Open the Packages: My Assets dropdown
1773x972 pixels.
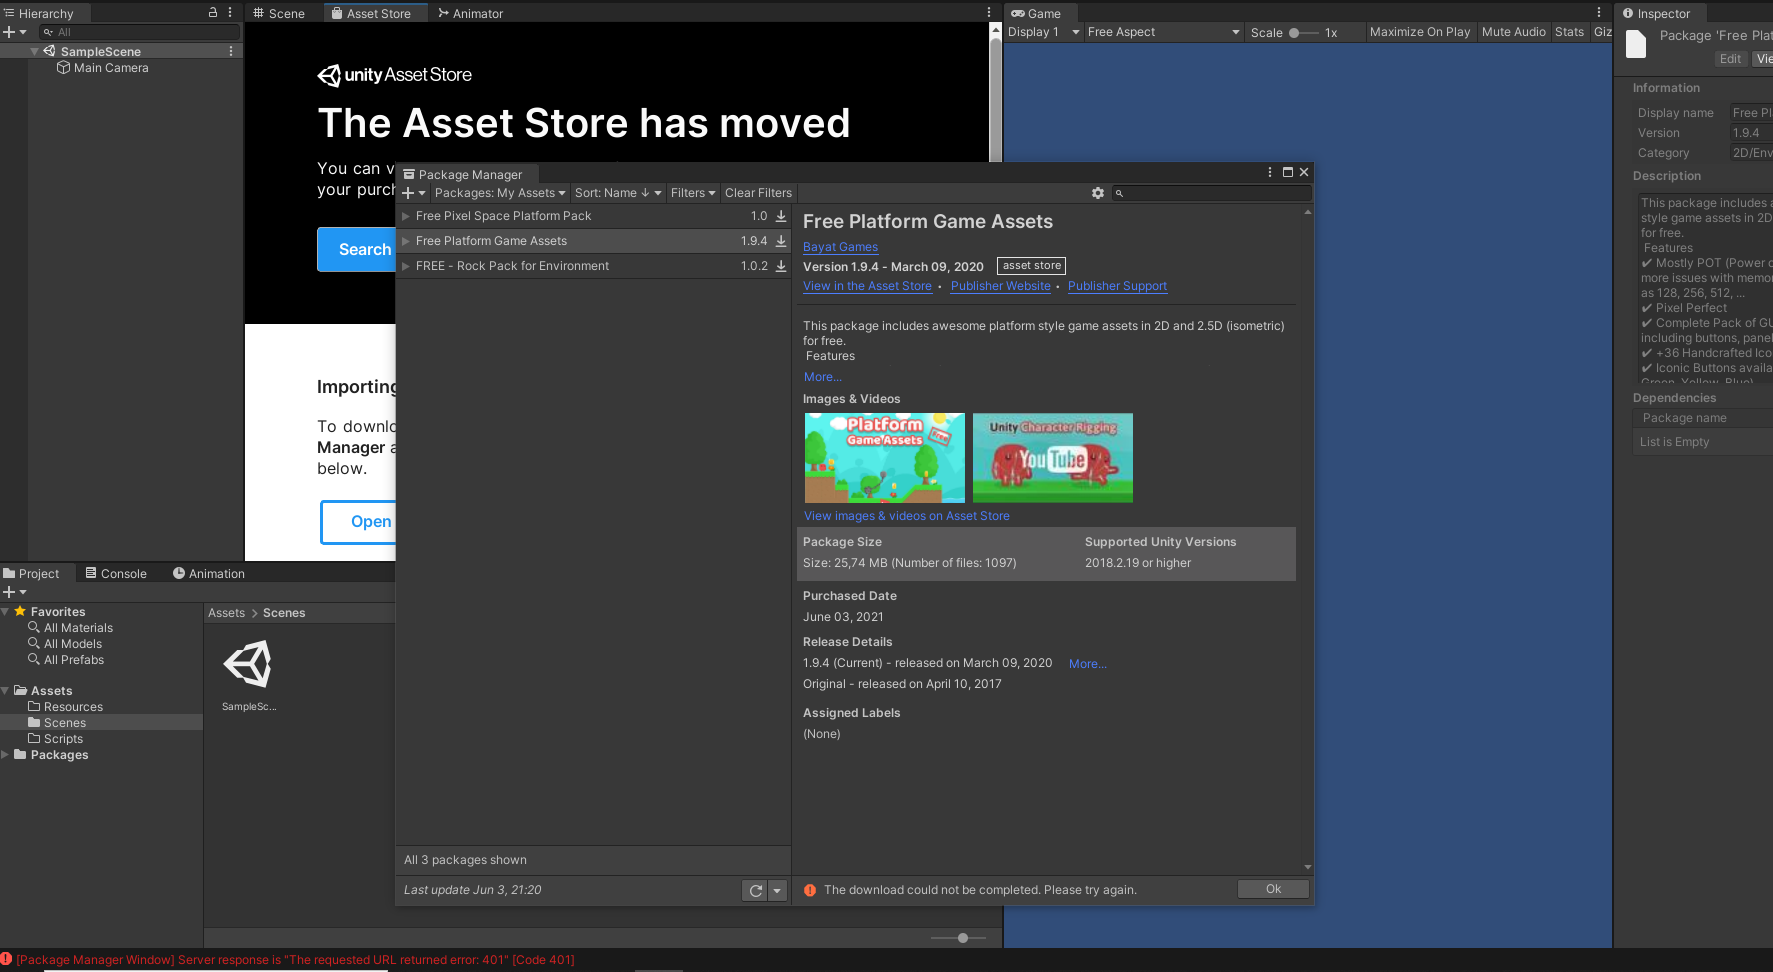500,193
